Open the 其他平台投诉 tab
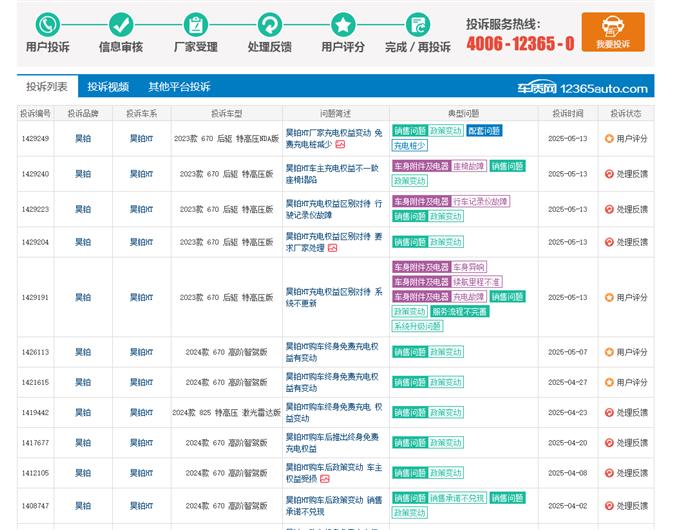This screenshot has height=530, width=700. tap(179, 86)
